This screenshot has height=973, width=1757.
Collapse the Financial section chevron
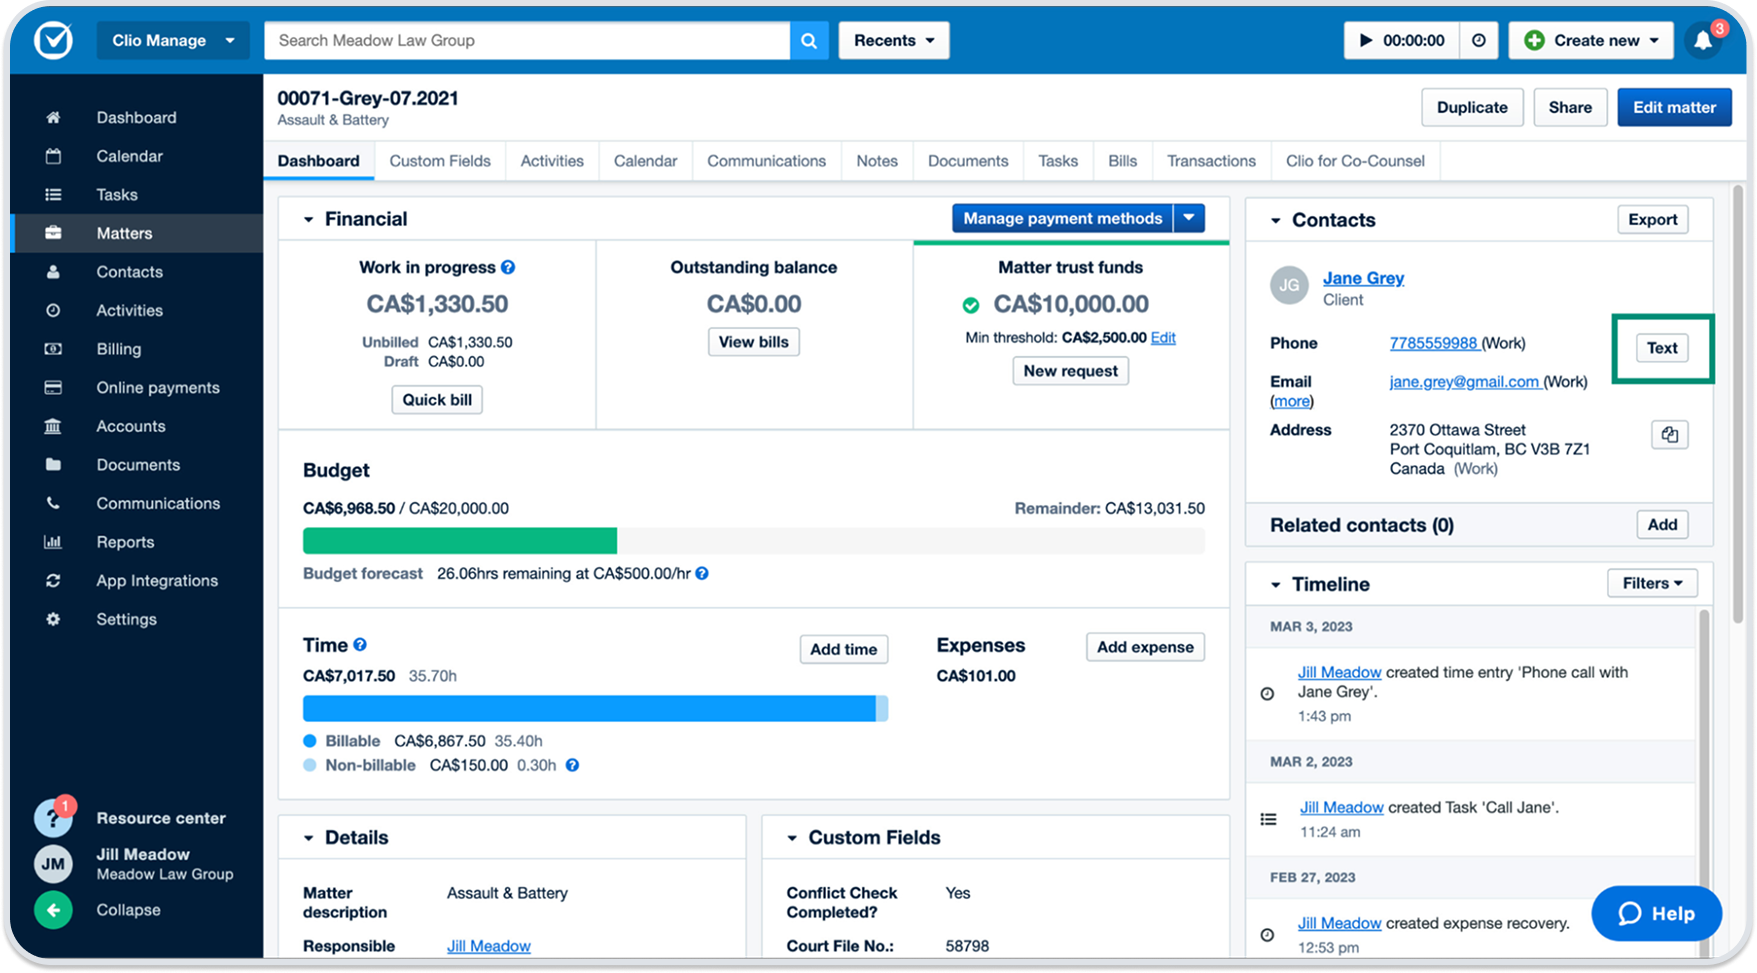pyautogui.click(x=308, y=218)
